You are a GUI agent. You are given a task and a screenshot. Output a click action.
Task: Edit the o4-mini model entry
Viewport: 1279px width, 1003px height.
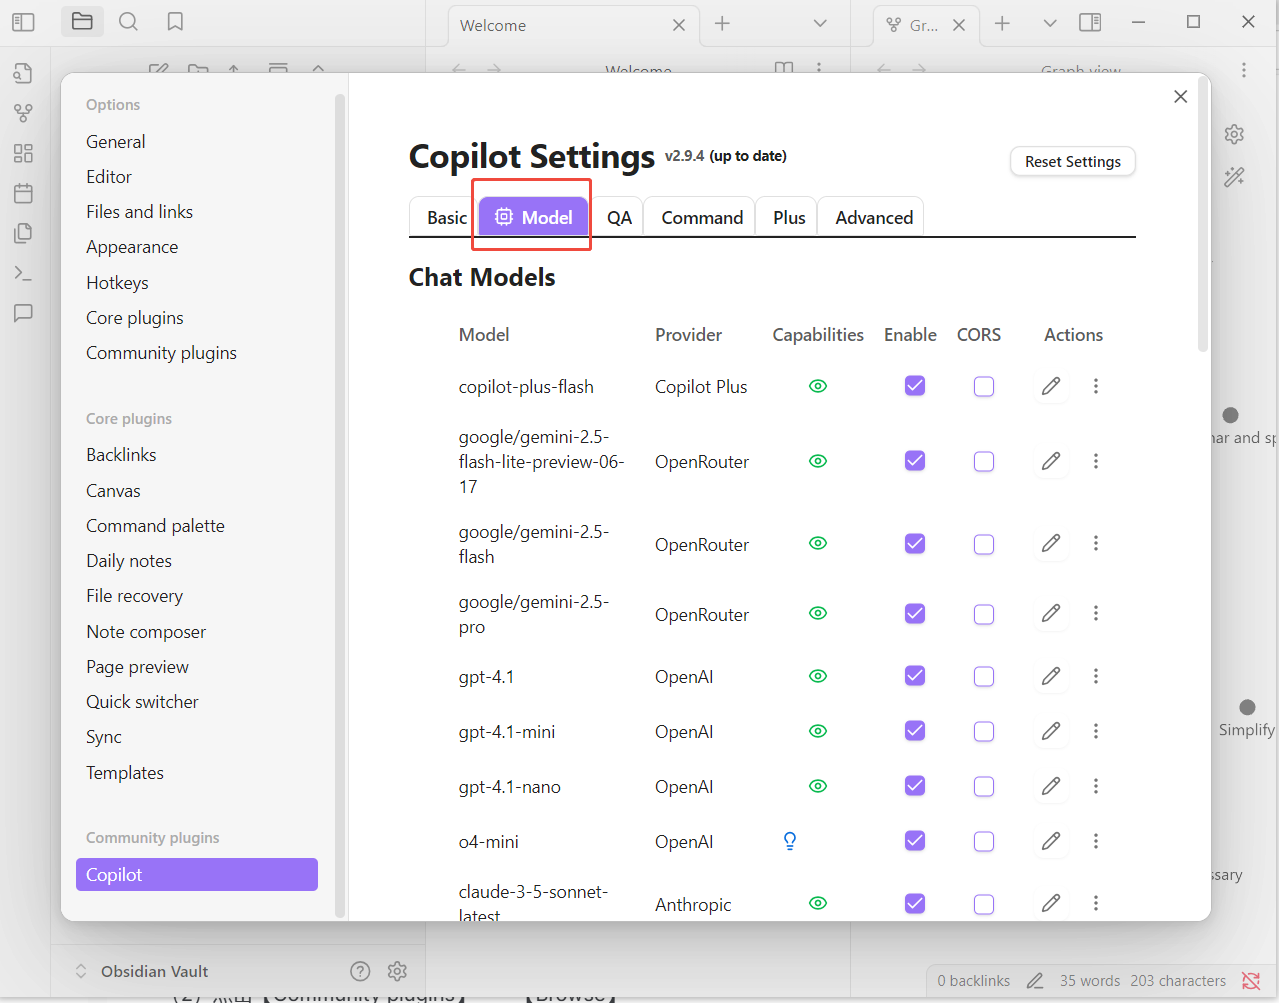coord(1051,841)
